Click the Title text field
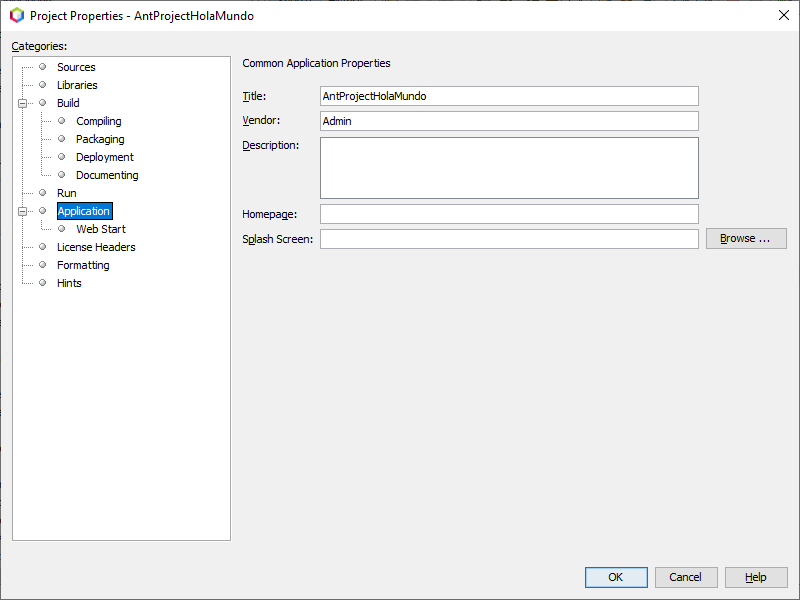The width and height of the screenshot is (800, 600). point(509,96)
